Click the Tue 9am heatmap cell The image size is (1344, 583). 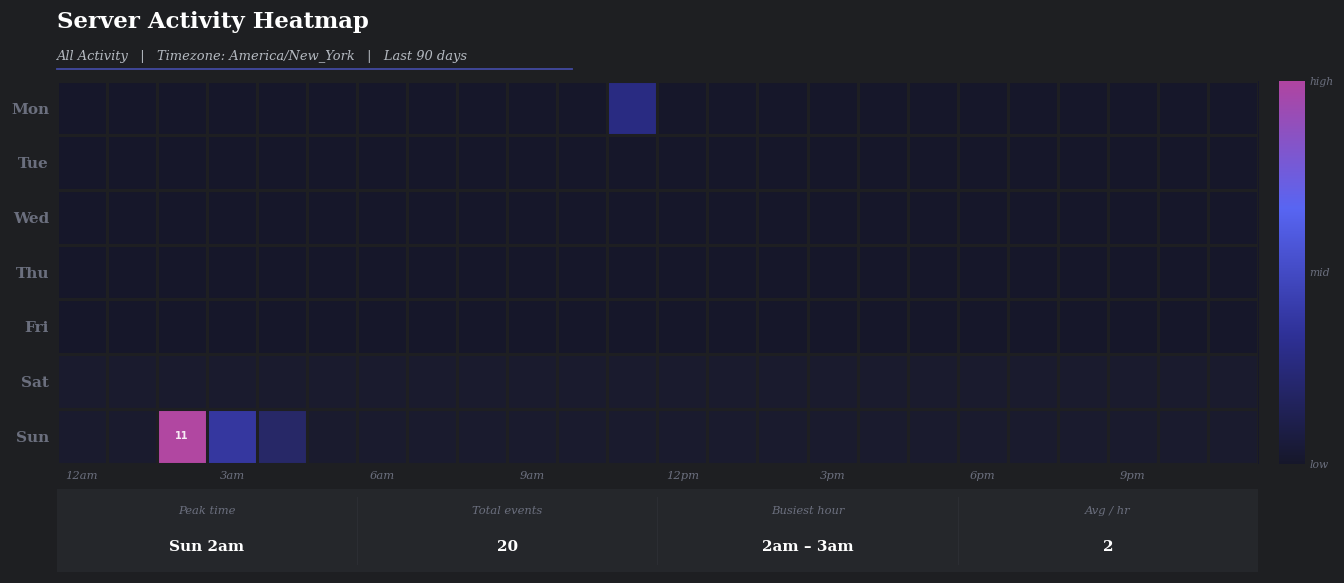point(532,163)
